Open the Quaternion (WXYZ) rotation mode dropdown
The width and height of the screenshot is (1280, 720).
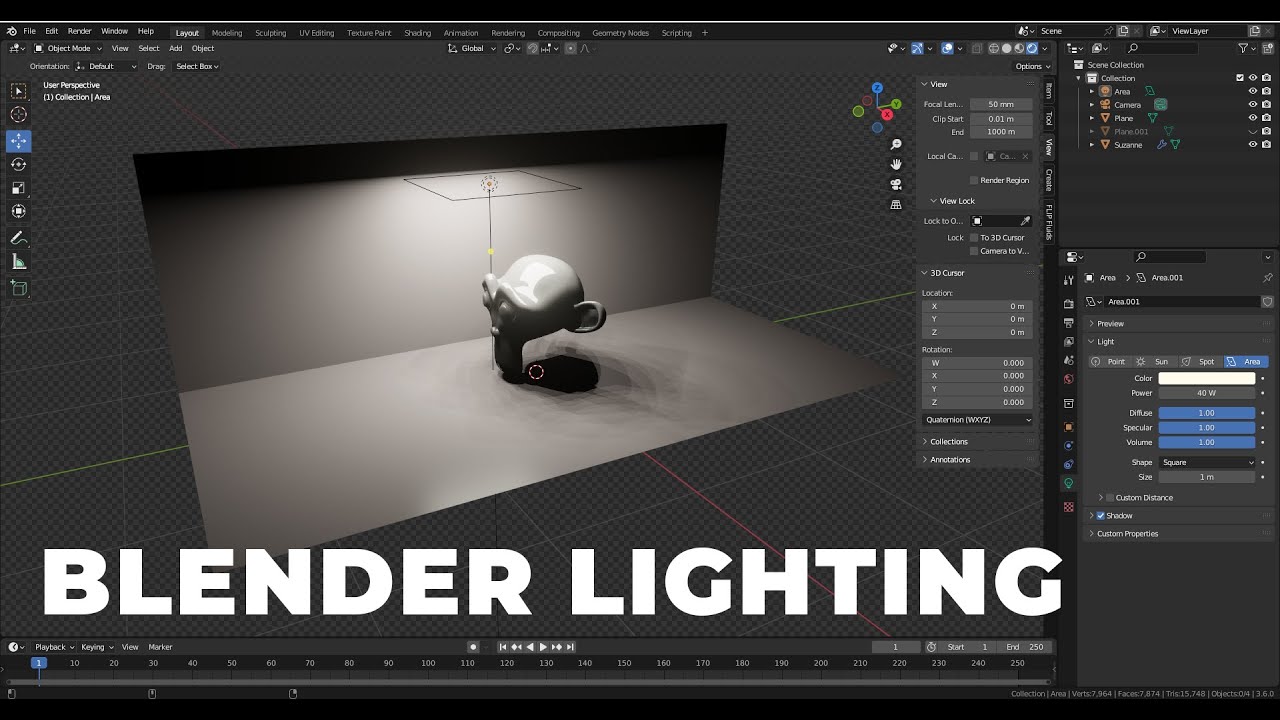coord(977,419)
